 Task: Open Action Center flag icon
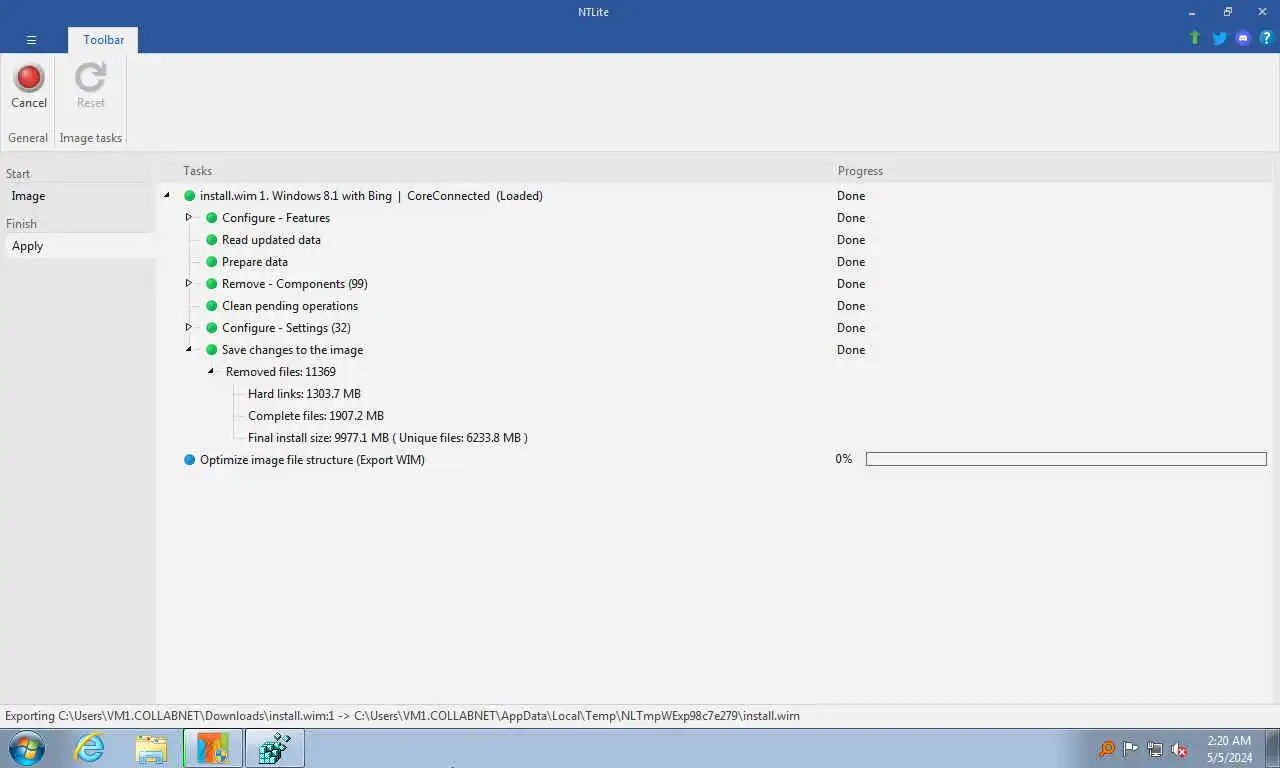click(x=1131, y=749)
